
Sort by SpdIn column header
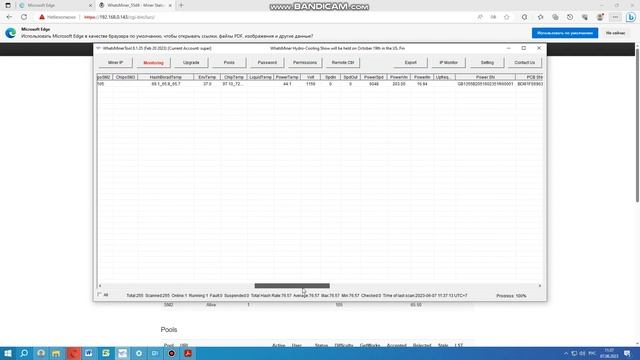[330, 77]
